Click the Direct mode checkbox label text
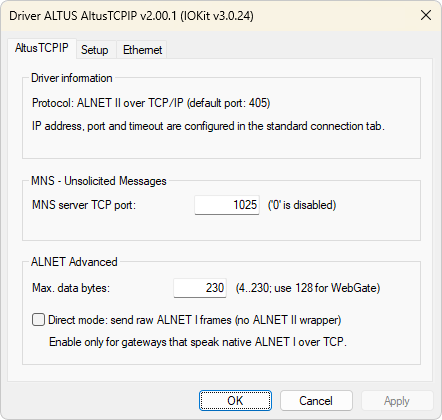The height and width of the screenshot is (420, 442). [x=195, y=320]
